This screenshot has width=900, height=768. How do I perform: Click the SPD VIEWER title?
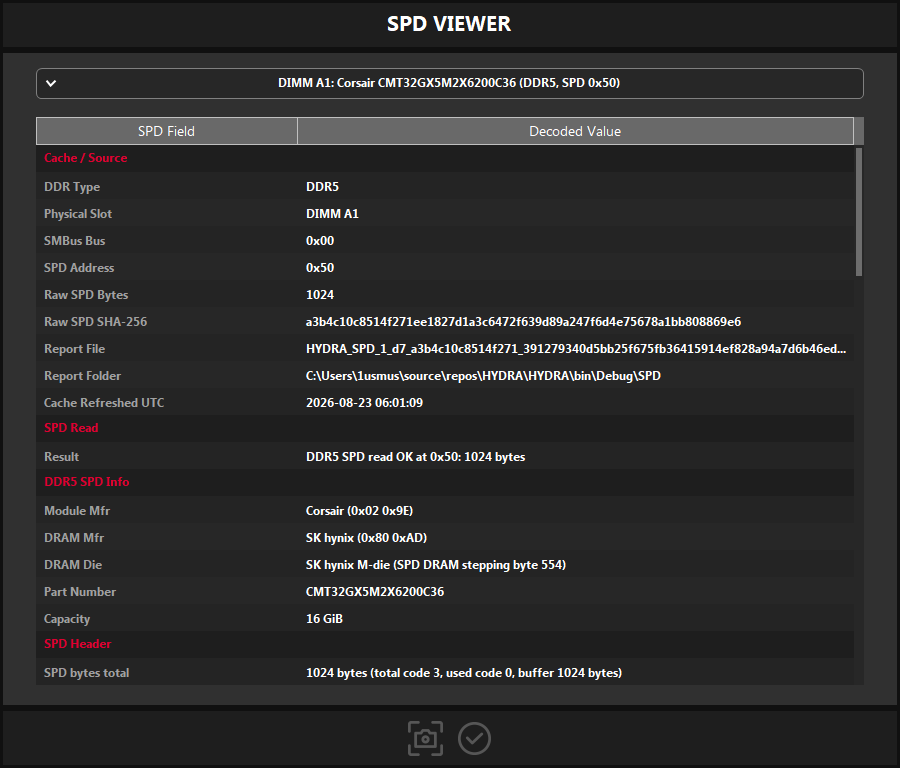coord(449,24)
